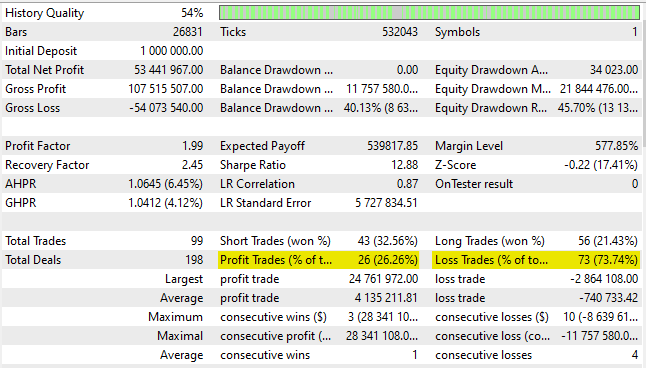The image size is (646, 368).
Task: Click the Total Trades value 99
Action: (x=197, y=240)
